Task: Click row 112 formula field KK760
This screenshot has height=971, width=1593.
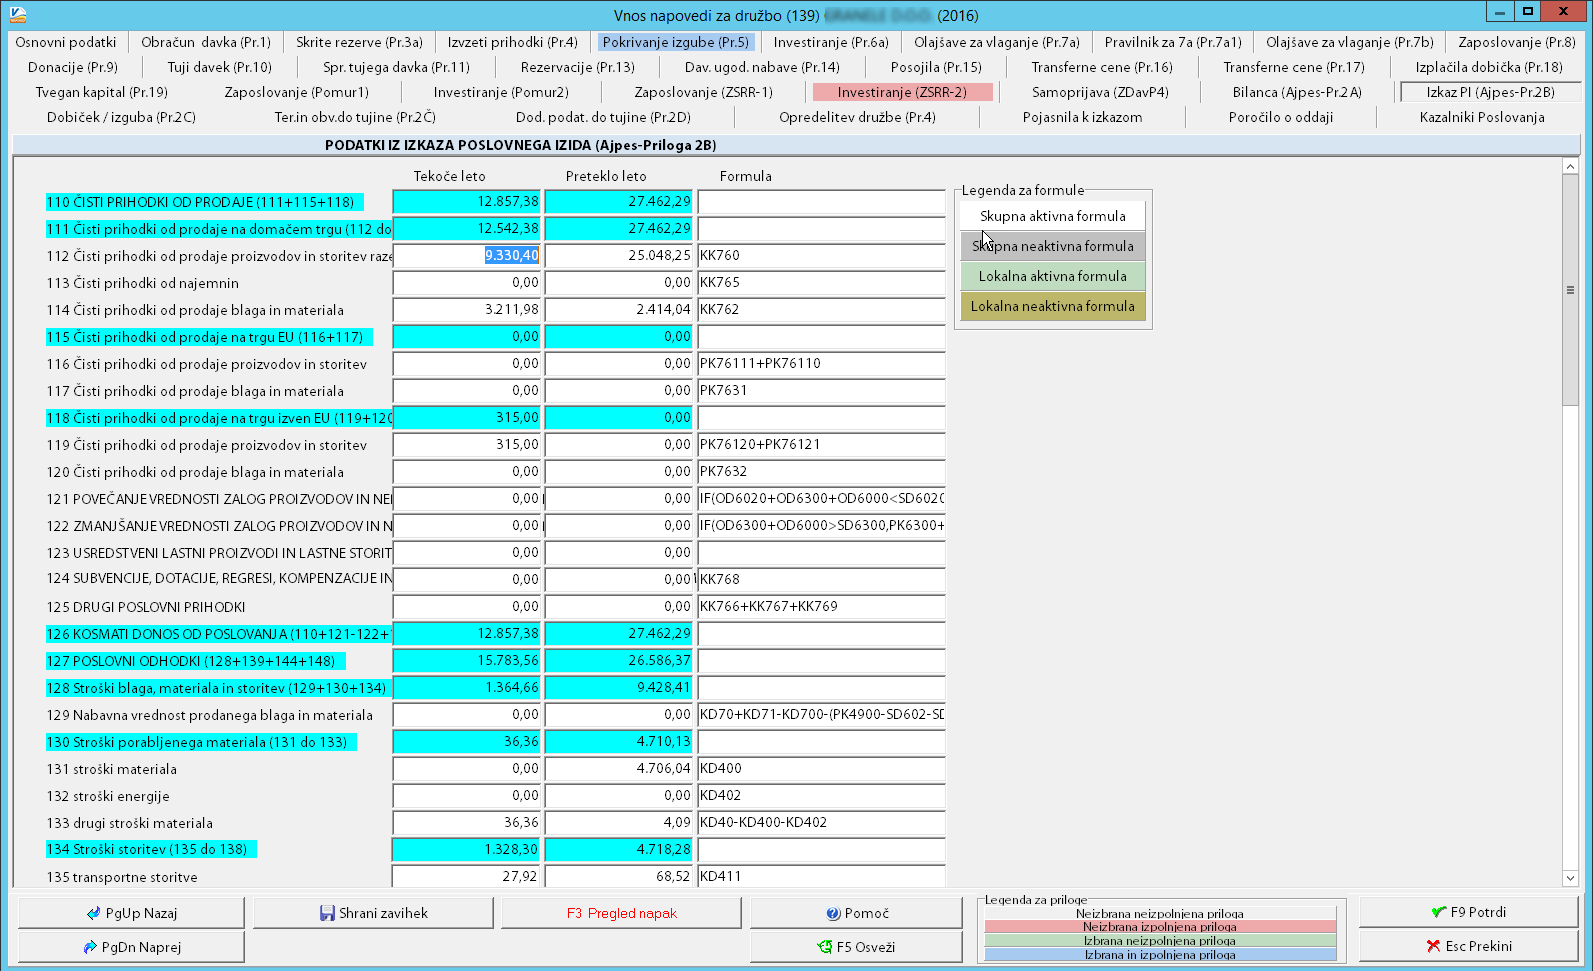Action: [821, 256]
